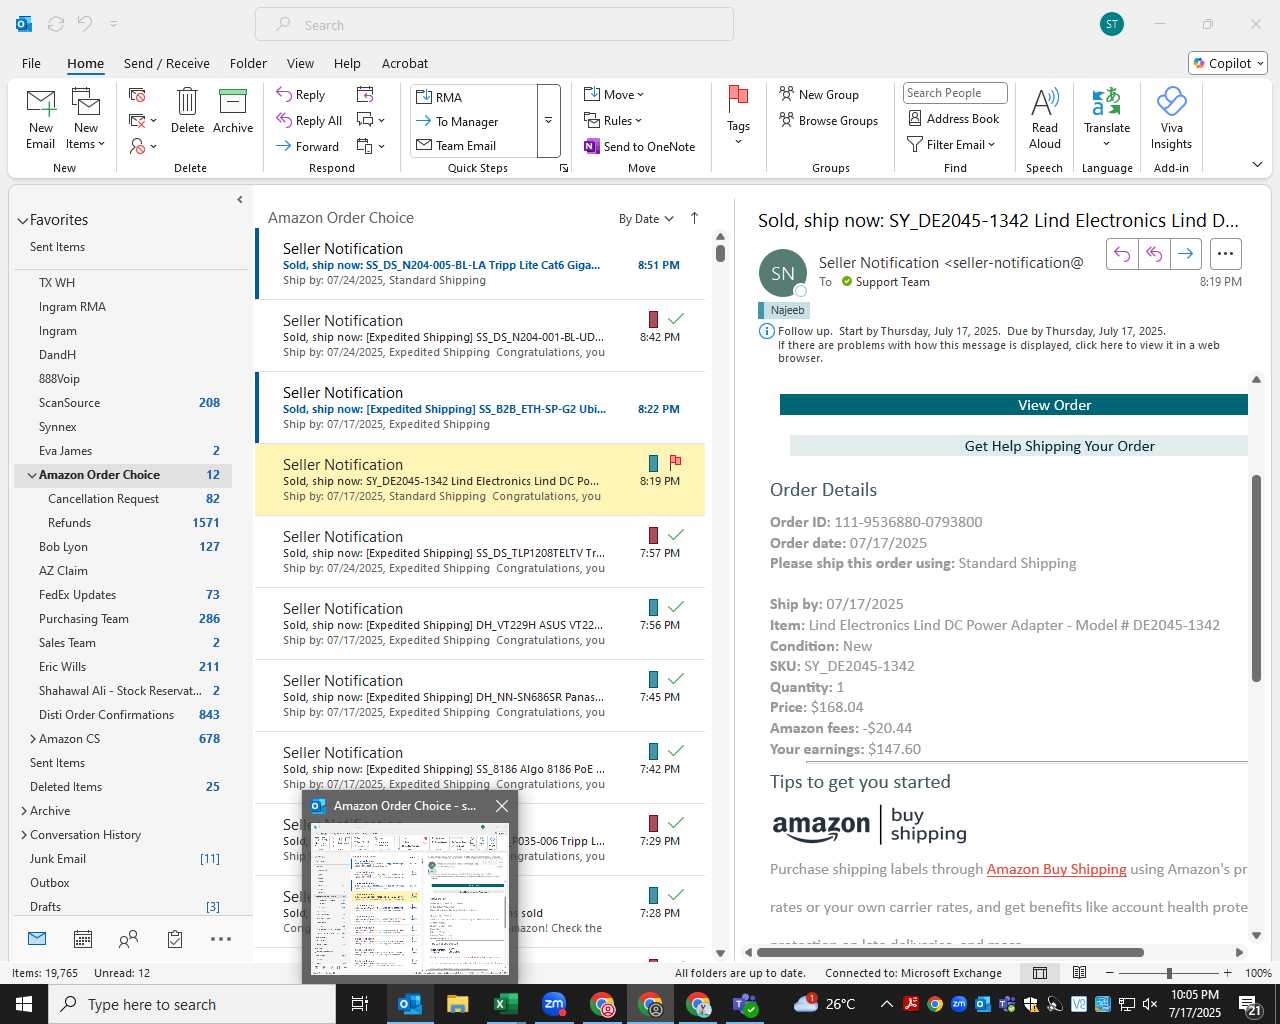Open the Address Book

[x=953, y=118]
